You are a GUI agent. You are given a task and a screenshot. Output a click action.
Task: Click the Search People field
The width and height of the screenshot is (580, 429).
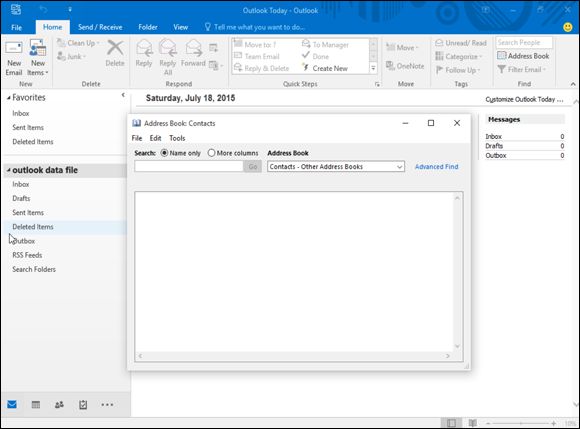coord(524,43)
